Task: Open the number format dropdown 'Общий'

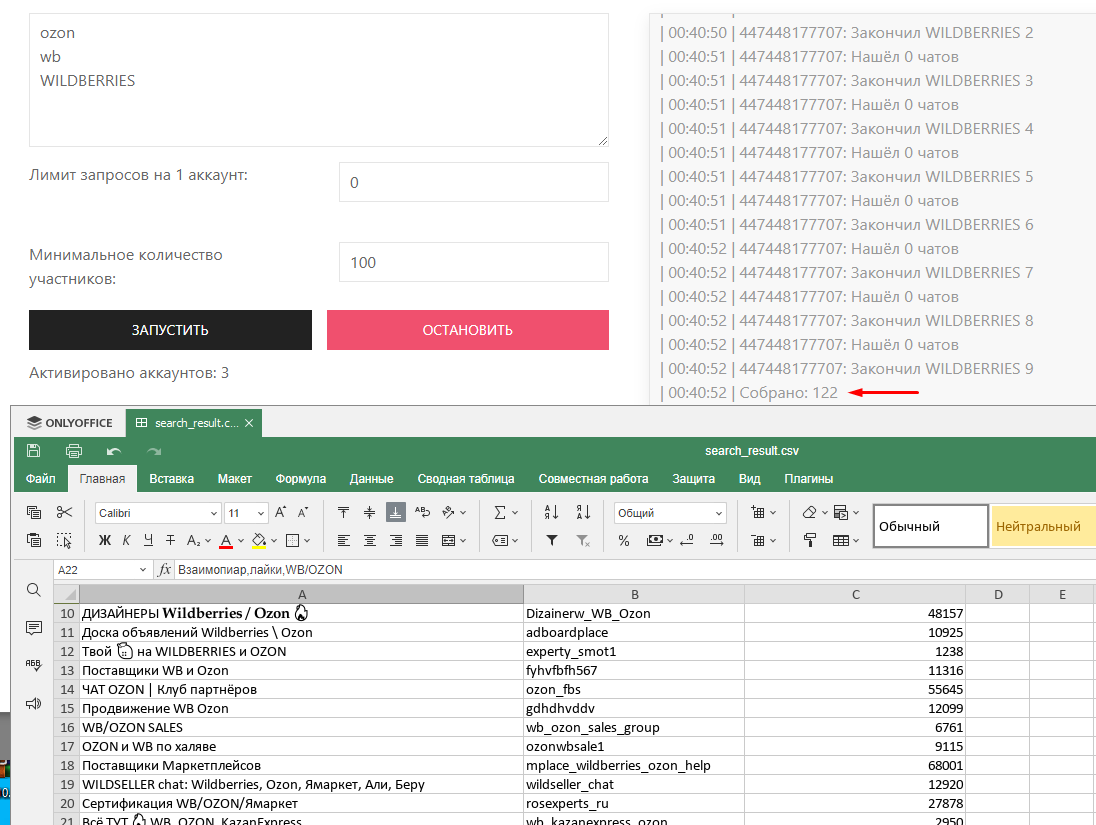Action: [669, 513]
